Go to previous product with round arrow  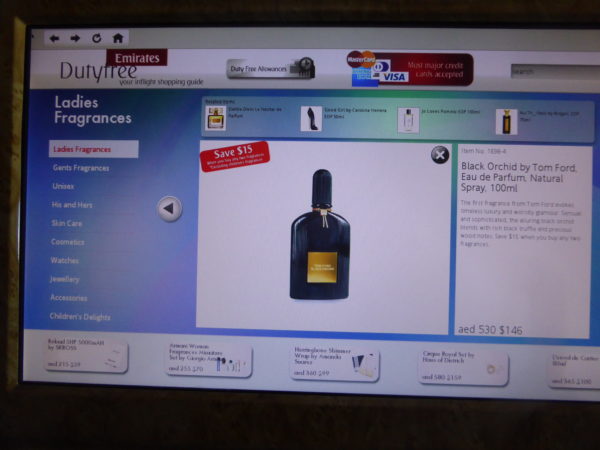tap(170, 209)
